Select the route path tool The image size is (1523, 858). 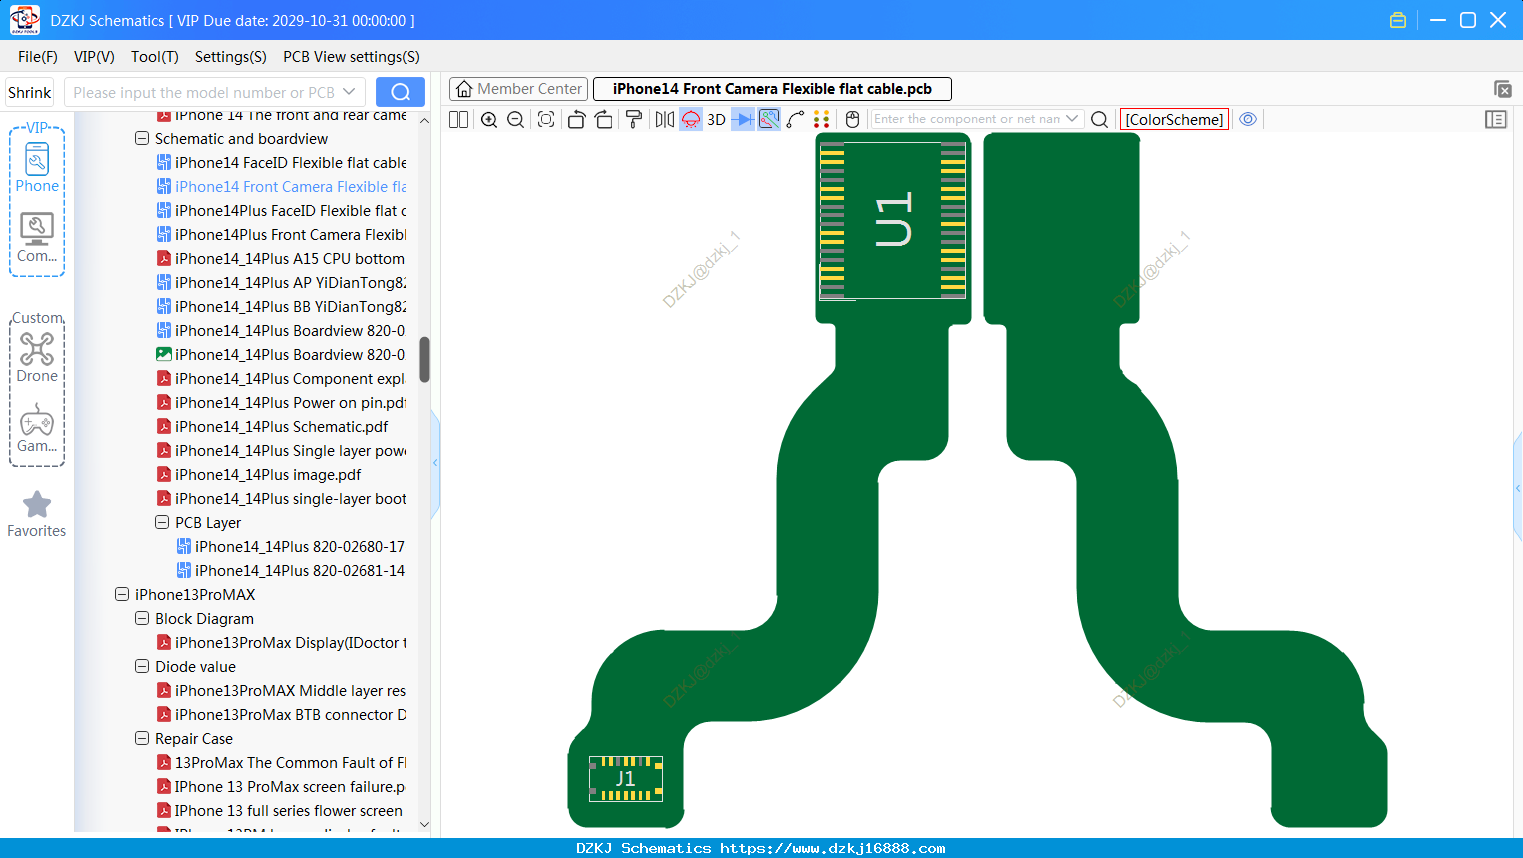(x=795, y=119)
